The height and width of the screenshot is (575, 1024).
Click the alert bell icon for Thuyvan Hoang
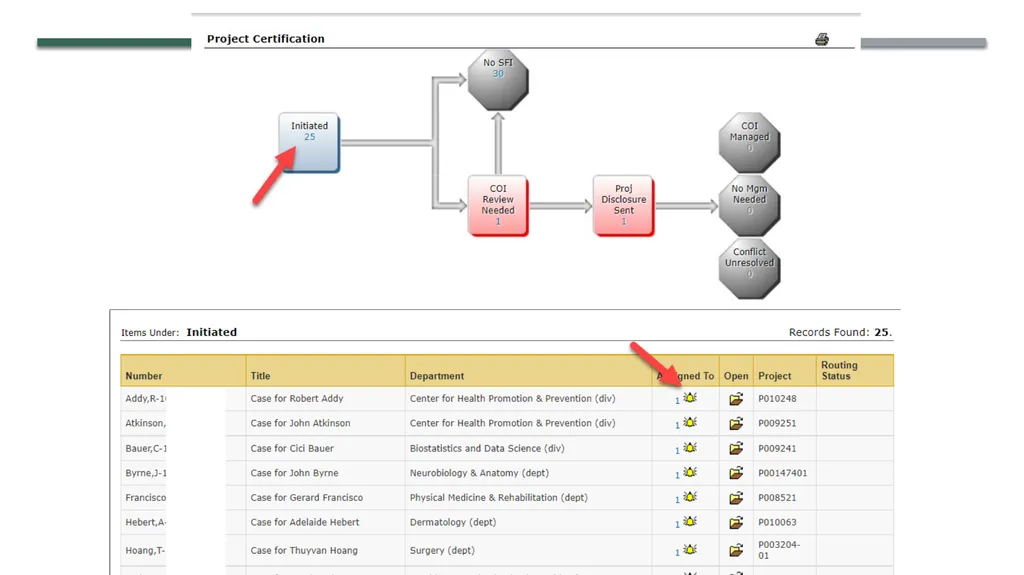[x=690, y=550]
